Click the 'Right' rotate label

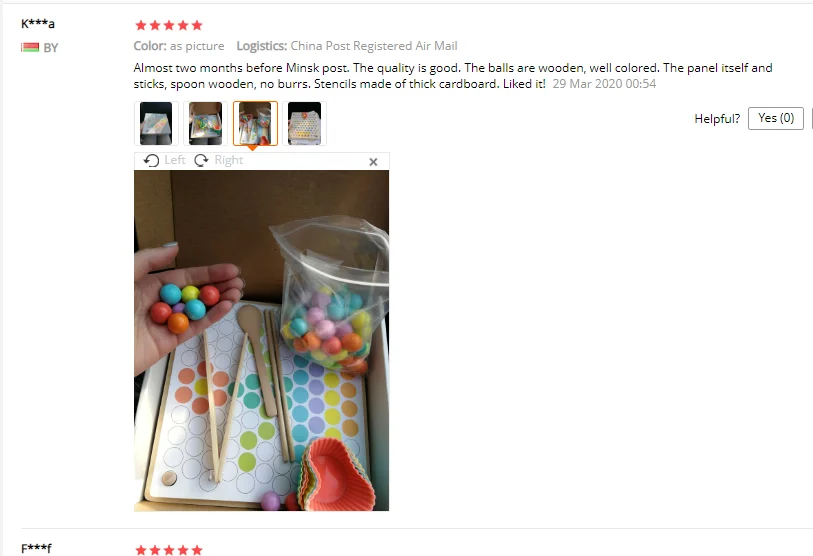point(229,160)
